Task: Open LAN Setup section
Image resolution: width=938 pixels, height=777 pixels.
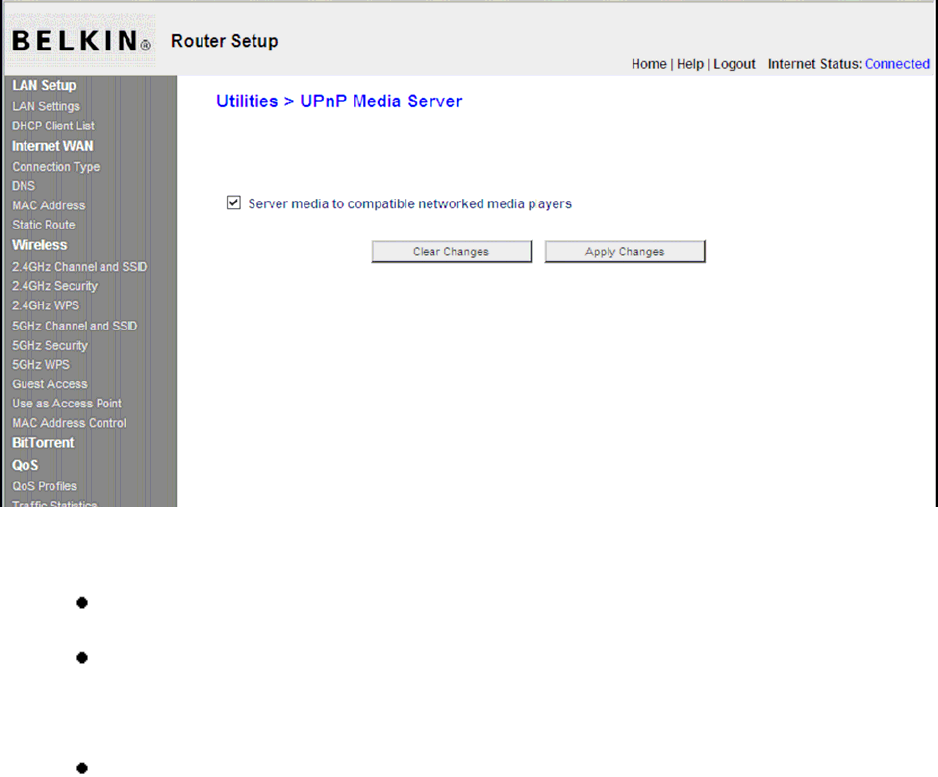Action: pos(44,86)
